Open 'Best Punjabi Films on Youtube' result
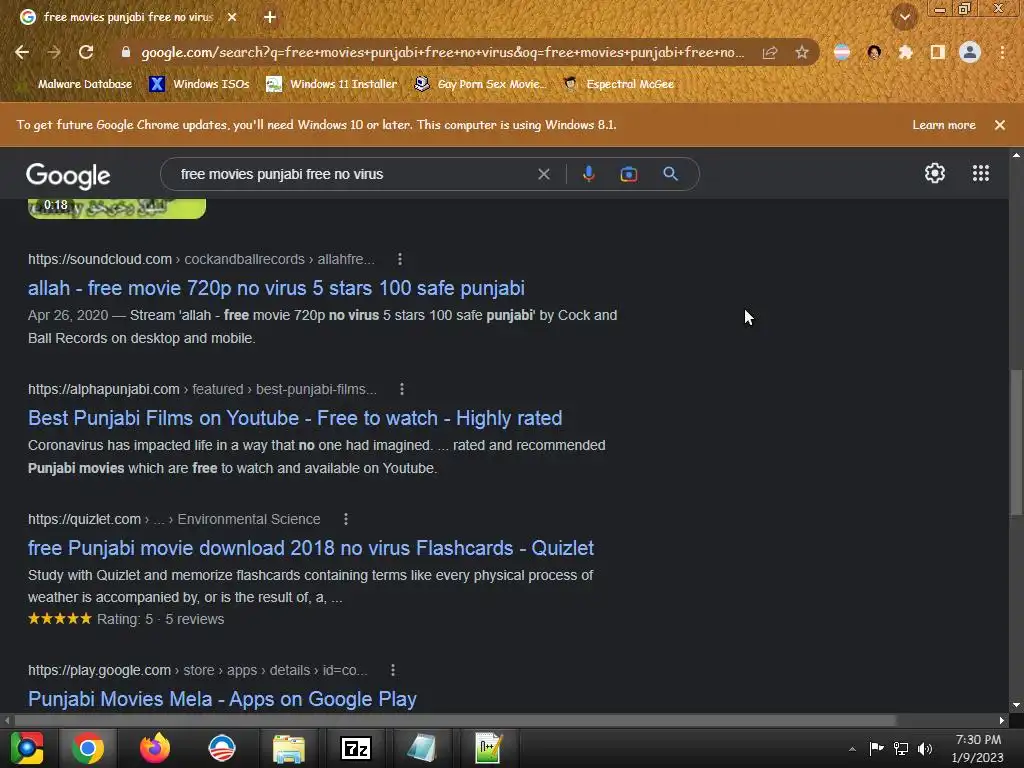 pos(295,418)
